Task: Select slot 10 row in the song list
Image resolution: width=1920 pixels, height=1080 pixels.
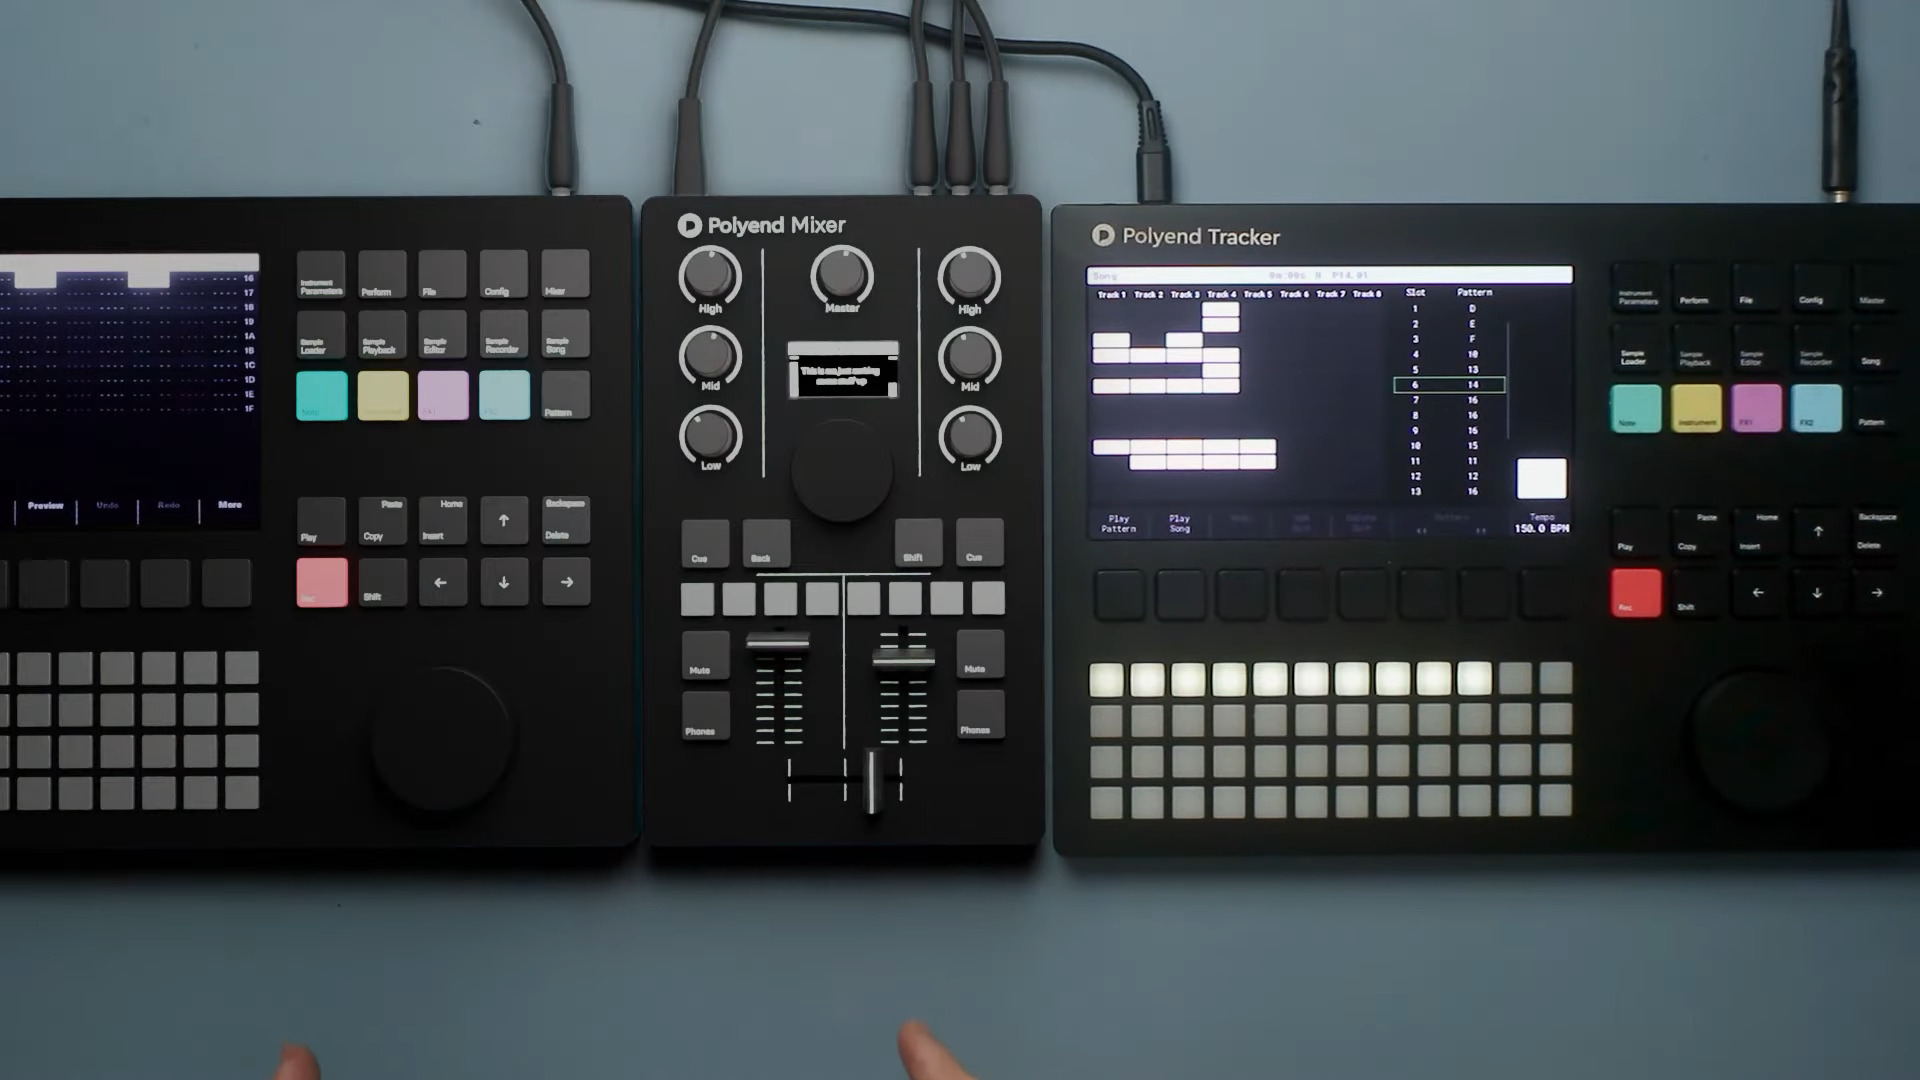Action: pyautogui.click(x=1445, y=446)
